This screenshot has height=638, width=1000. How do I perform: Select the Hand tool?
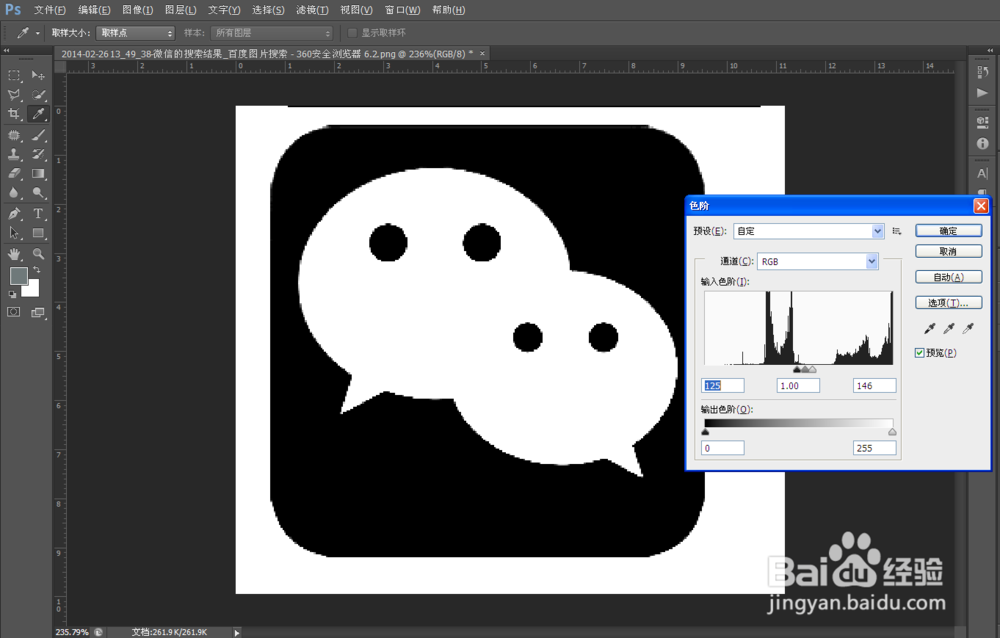[14, 254]
